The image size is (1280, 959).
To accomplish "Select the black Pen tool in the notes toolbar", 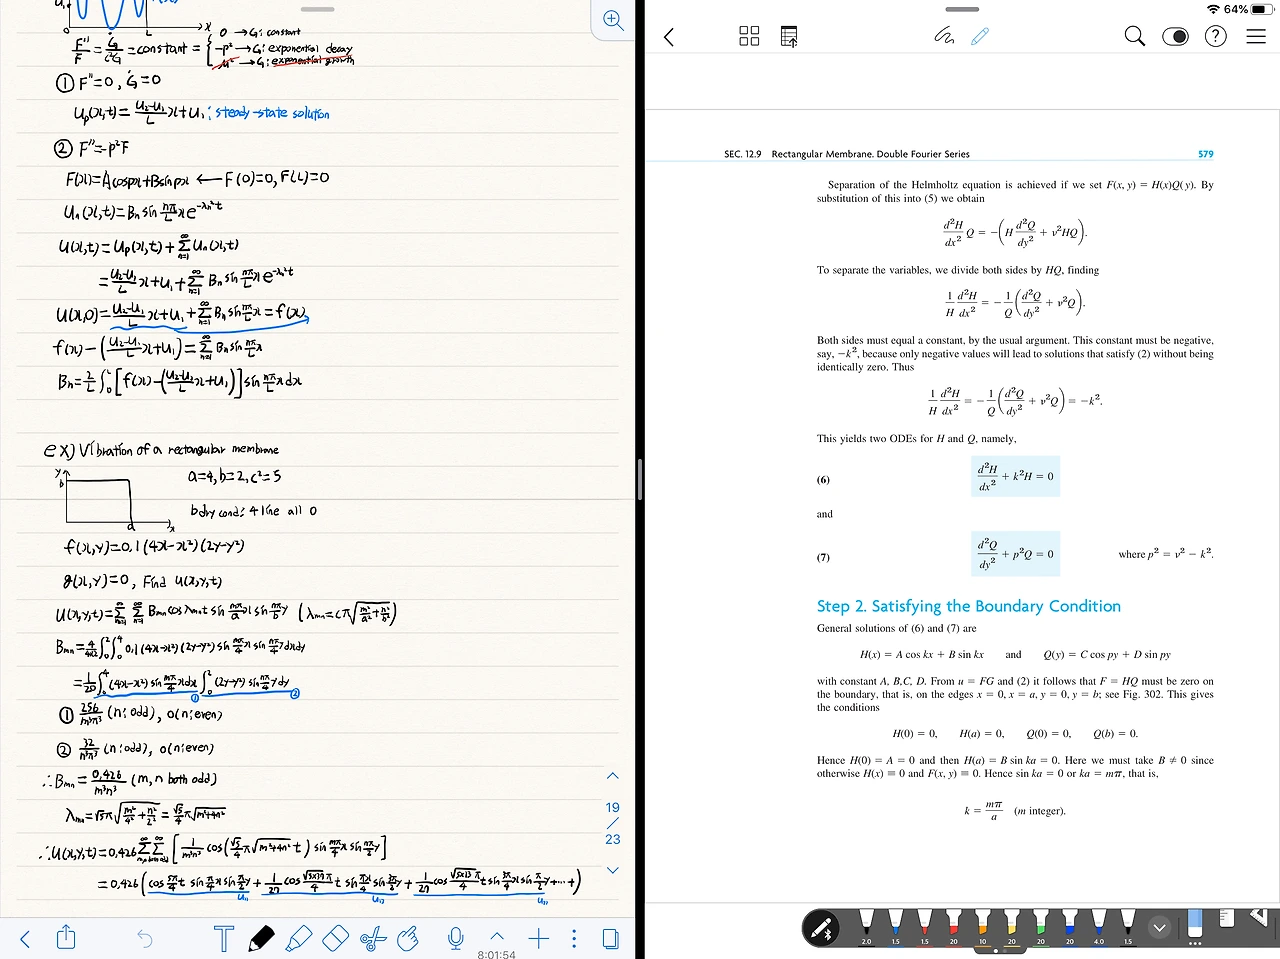I will (x=261, y=938).
